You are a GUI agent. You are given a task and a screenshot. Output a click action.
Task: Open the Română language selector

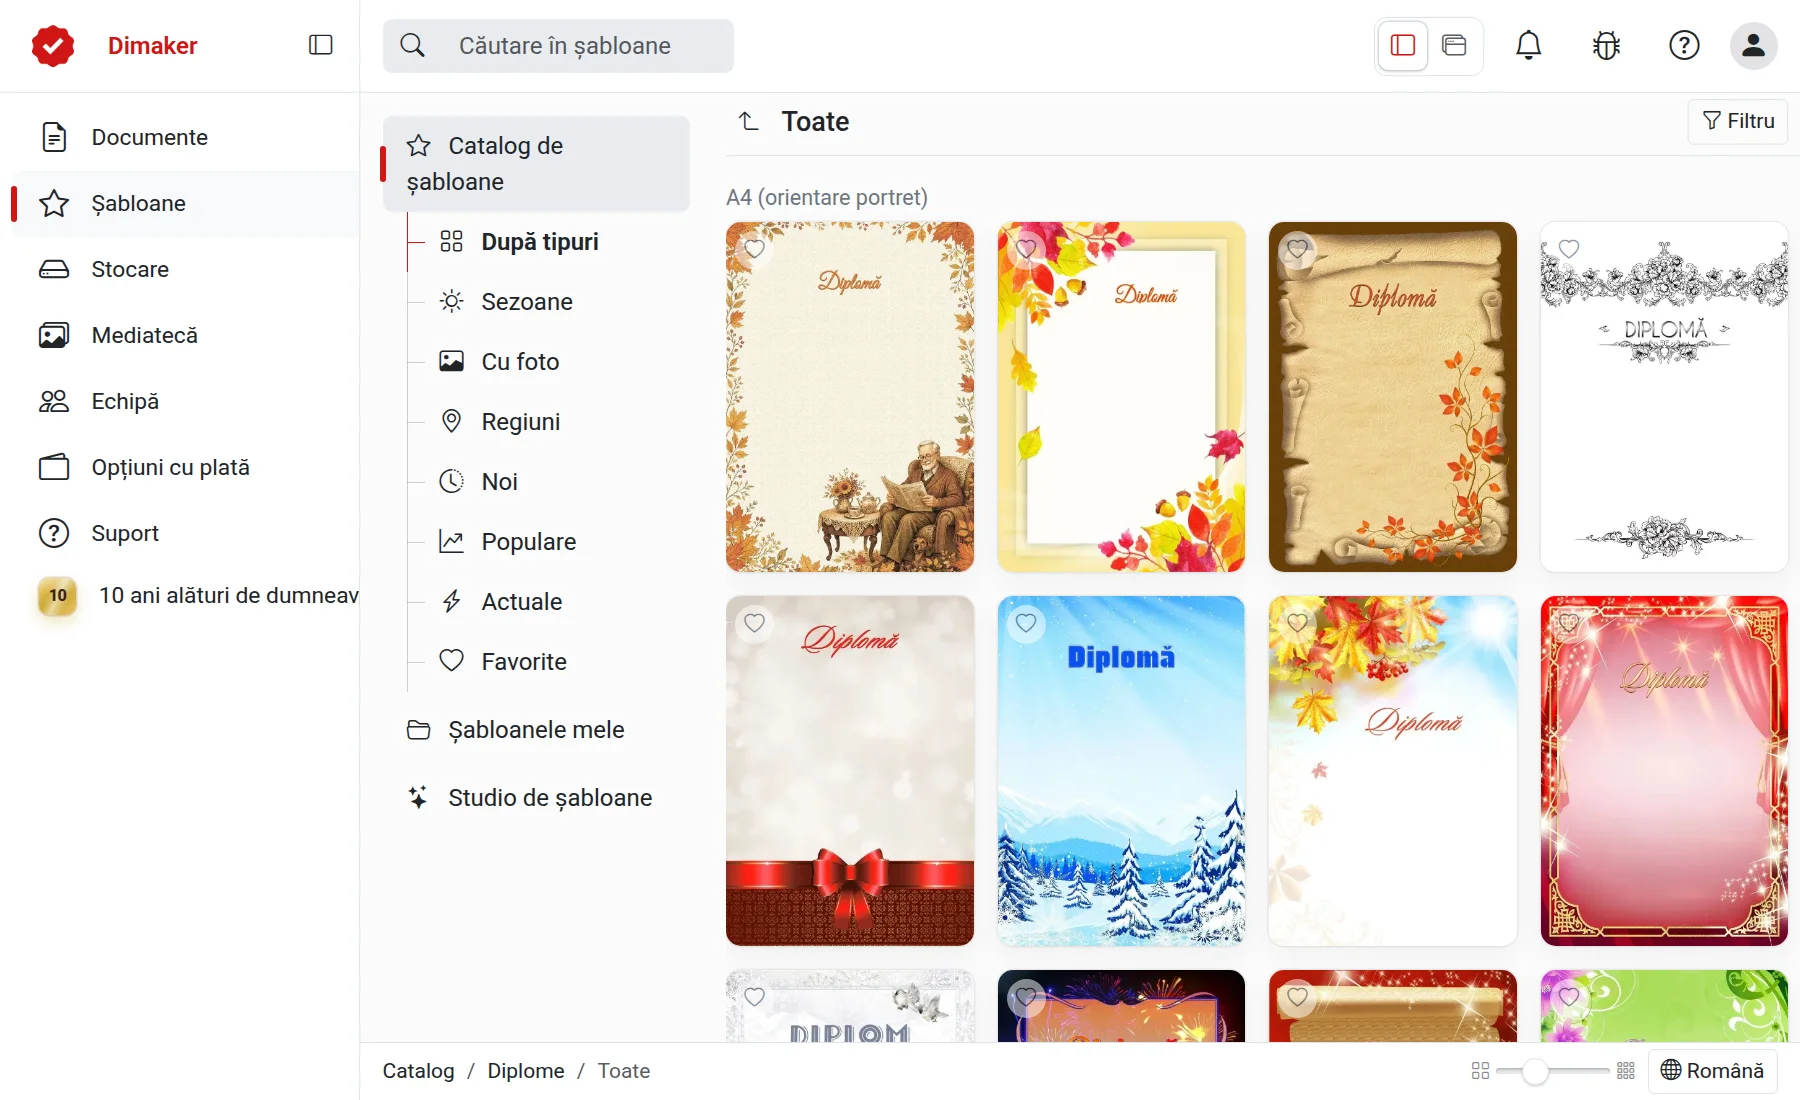point(1712,1071)
